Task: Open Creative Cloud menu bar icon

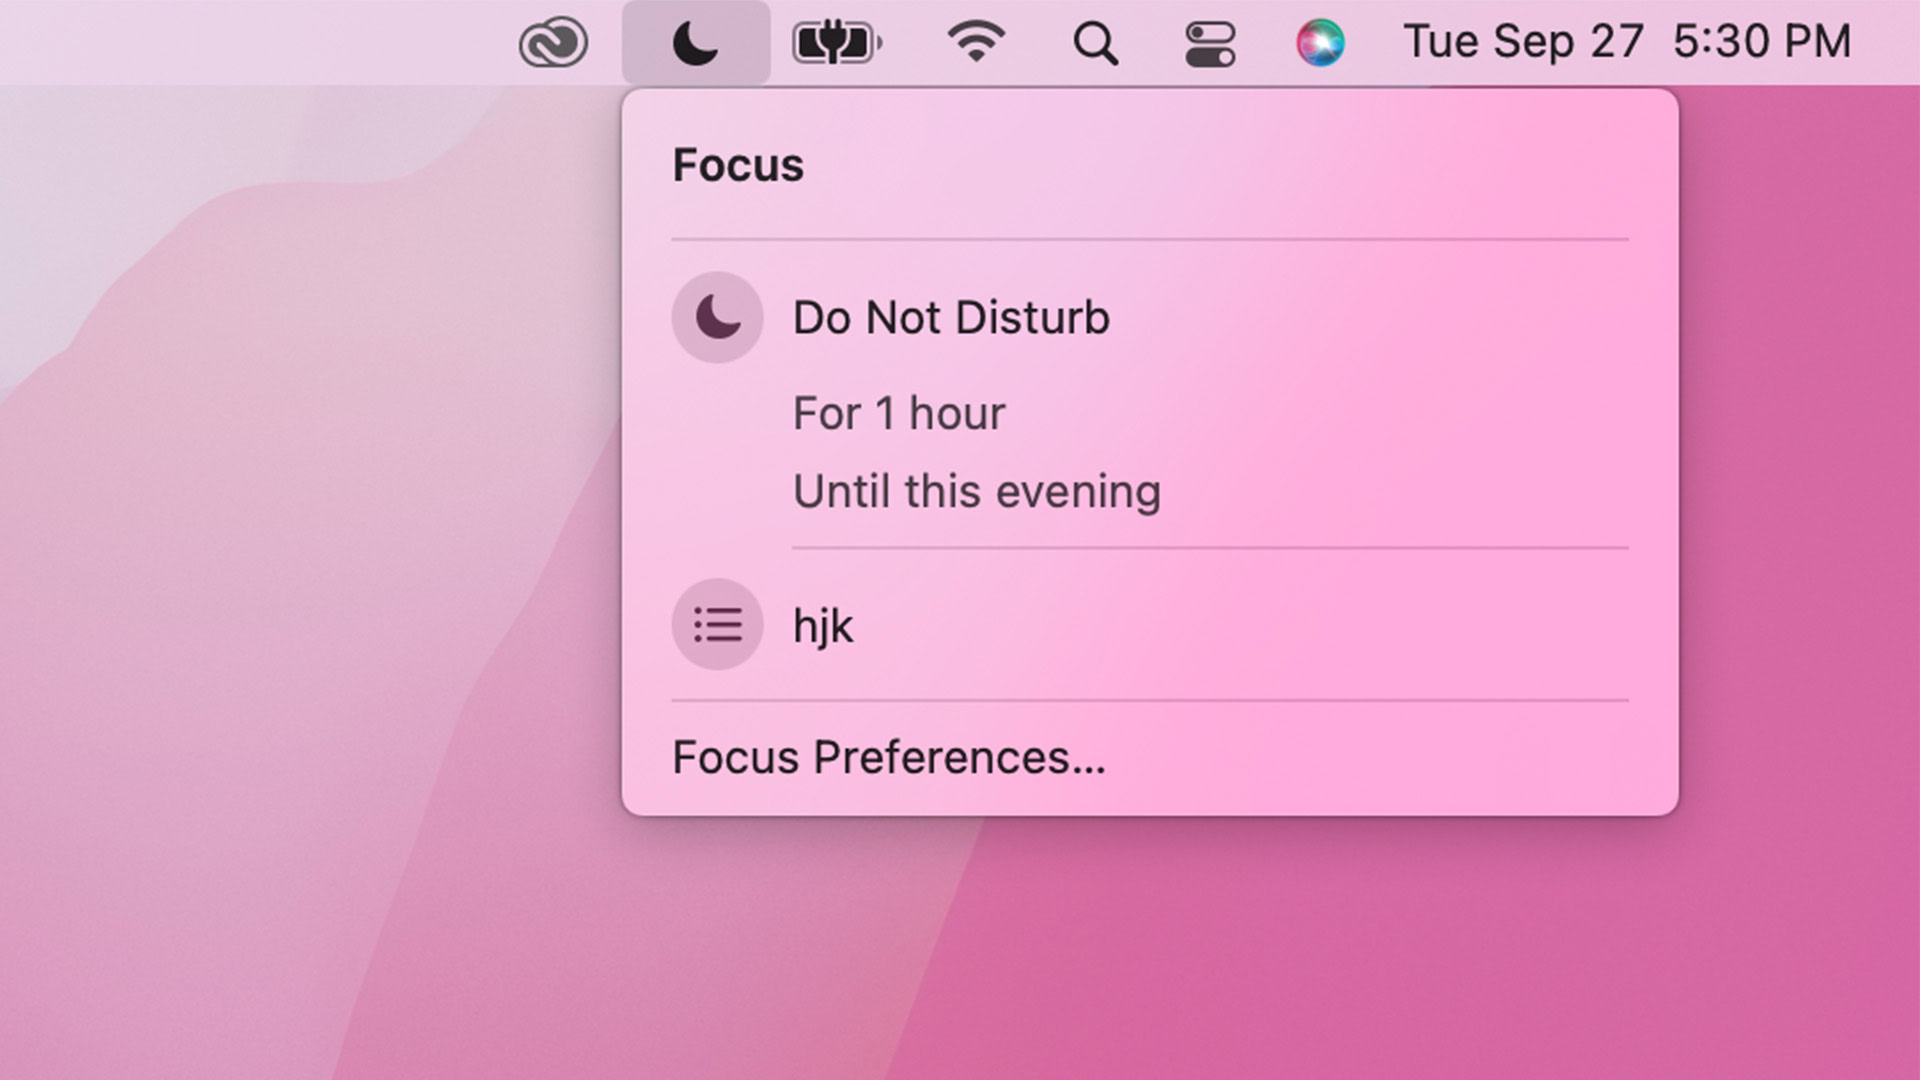Action: click(553, 43)
